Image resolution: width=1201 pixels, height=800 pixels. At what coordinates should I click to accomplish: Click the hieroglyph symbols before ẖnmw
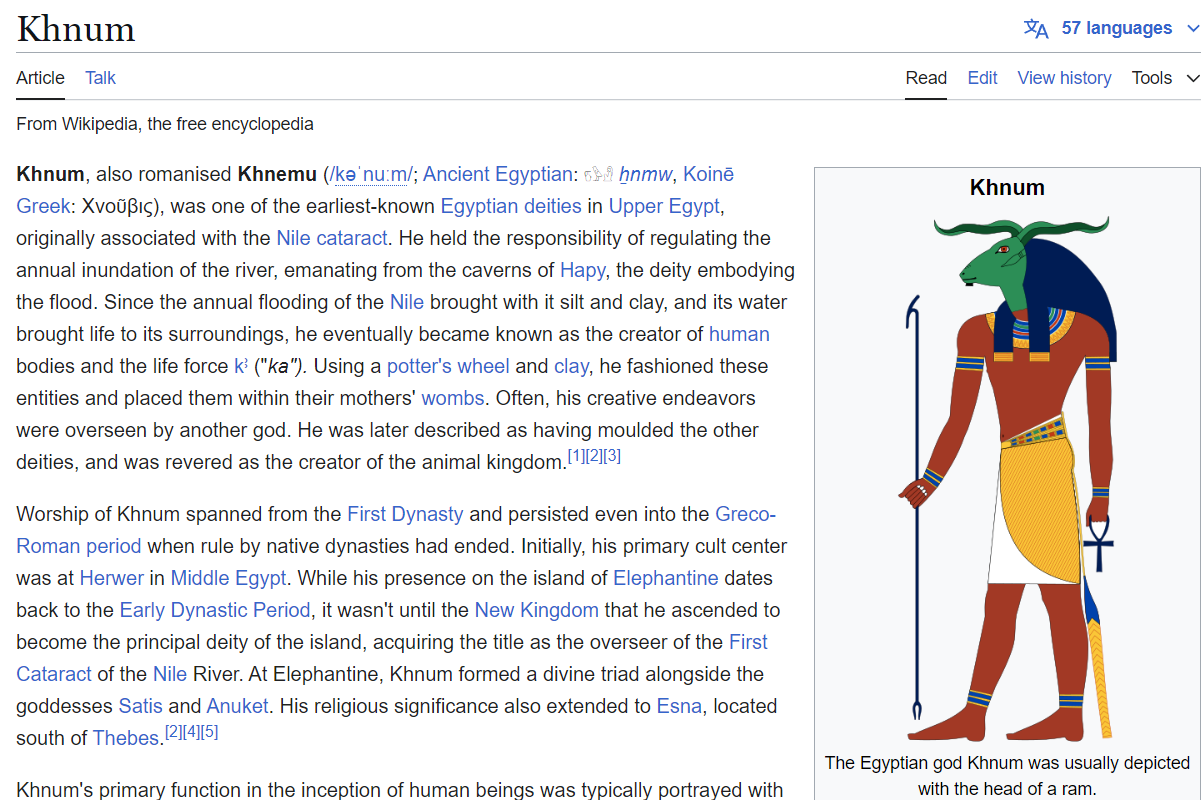(x=597, y=175)
